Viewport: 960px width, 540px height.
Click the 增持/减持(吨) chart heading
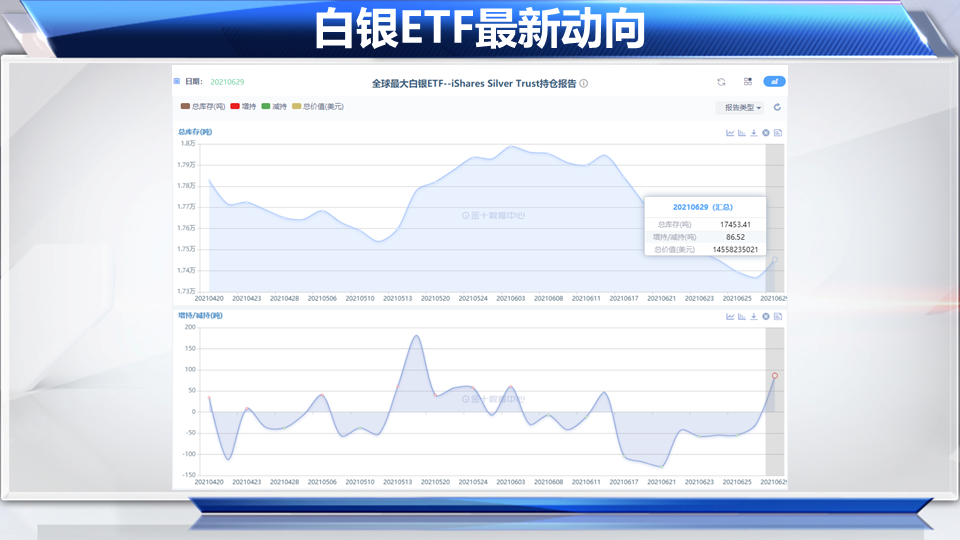click(x=200, y=315)
